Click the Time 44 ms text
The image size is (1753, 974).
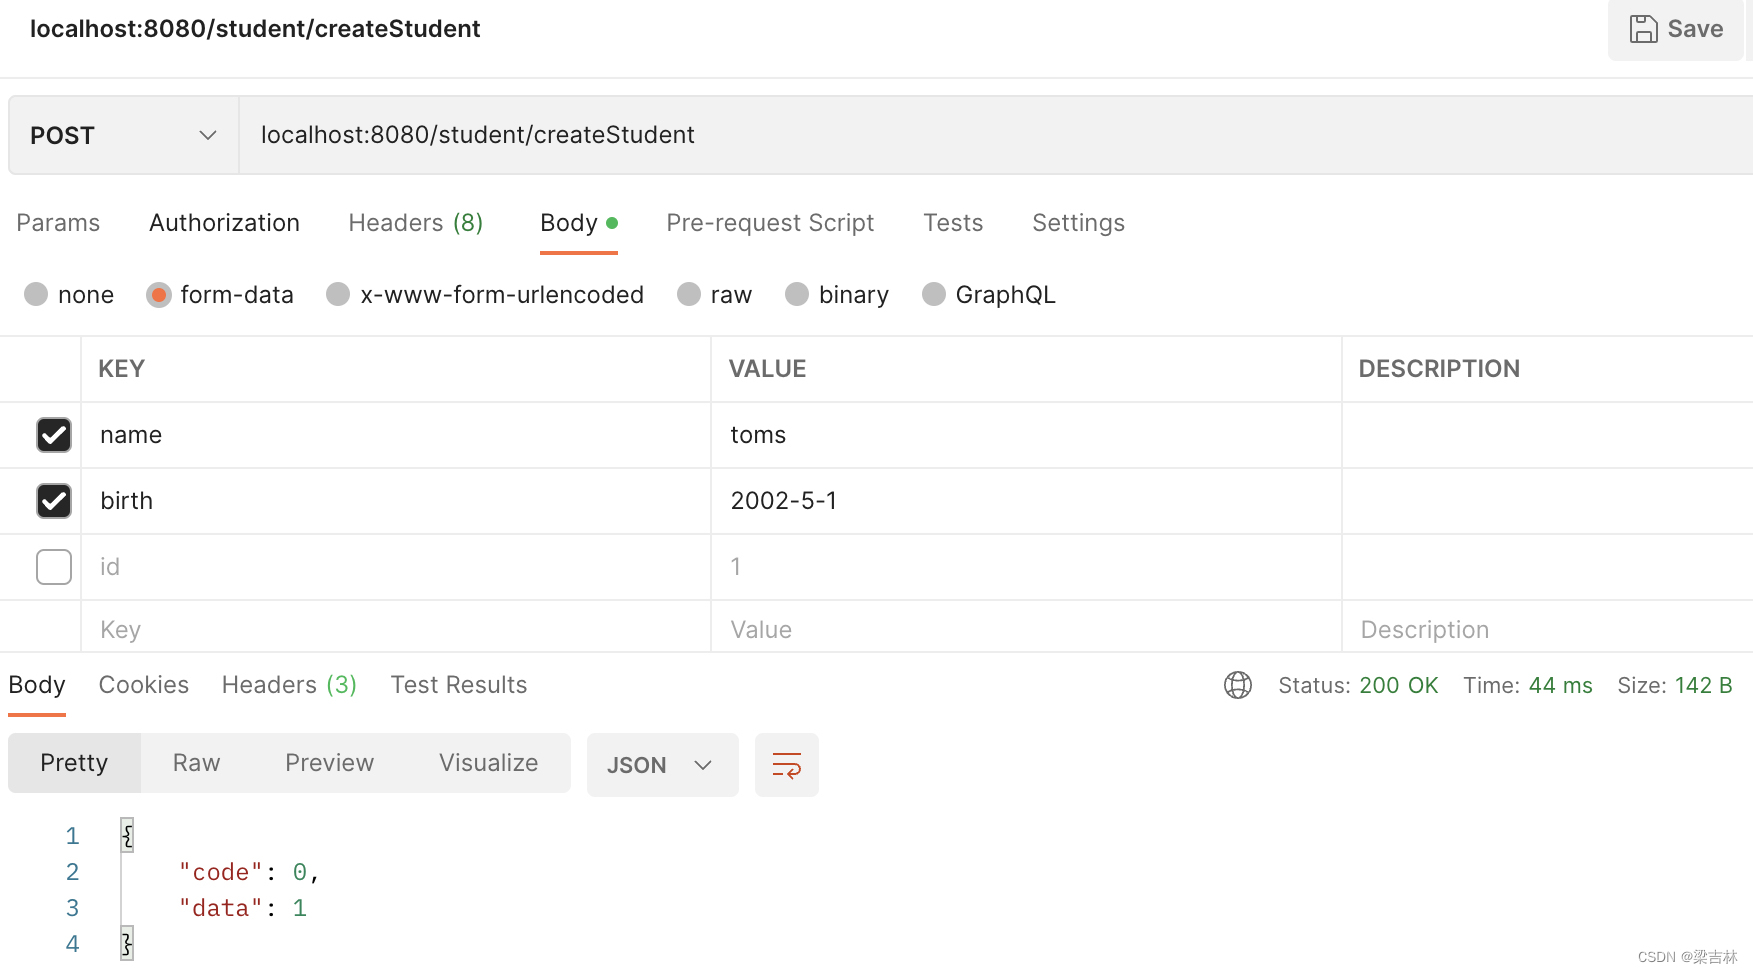[1528, 685]
